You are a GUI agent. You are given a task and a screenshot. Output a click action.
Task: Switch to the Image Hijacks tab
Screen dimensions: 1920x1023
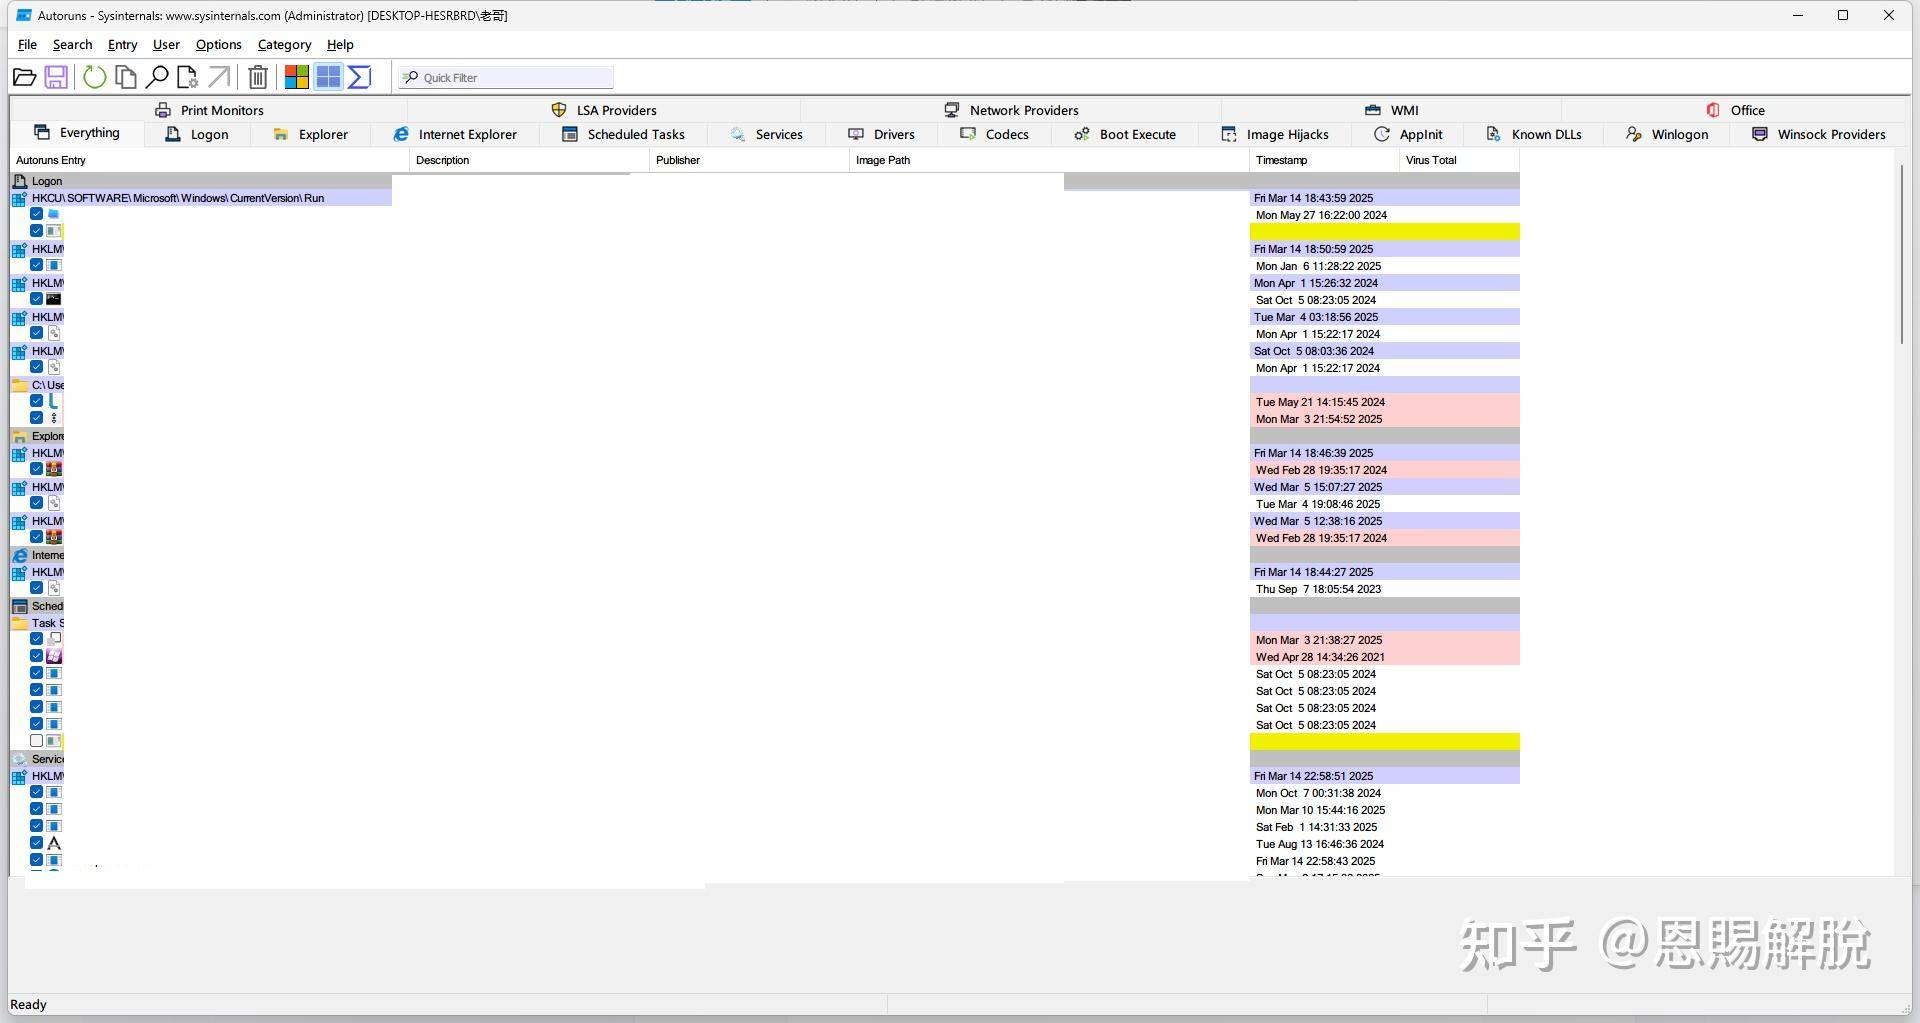(x=1275, y=134)
